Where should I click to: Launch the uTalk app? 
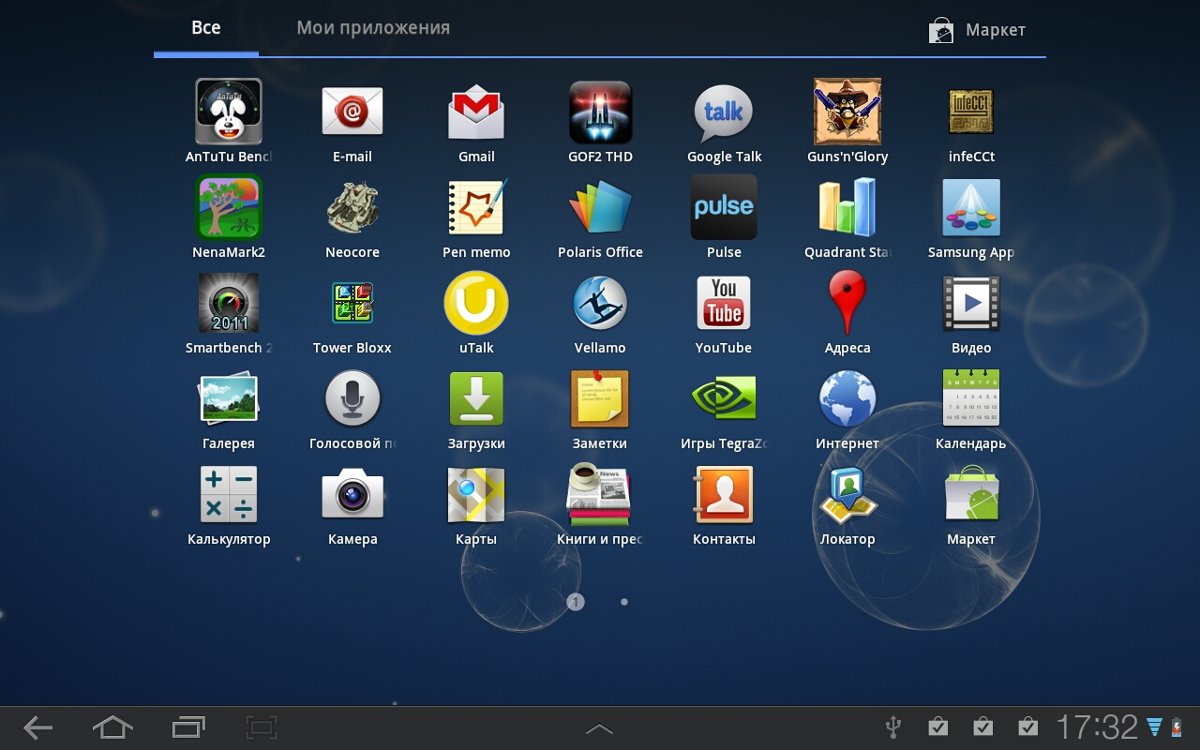[476, 303]
